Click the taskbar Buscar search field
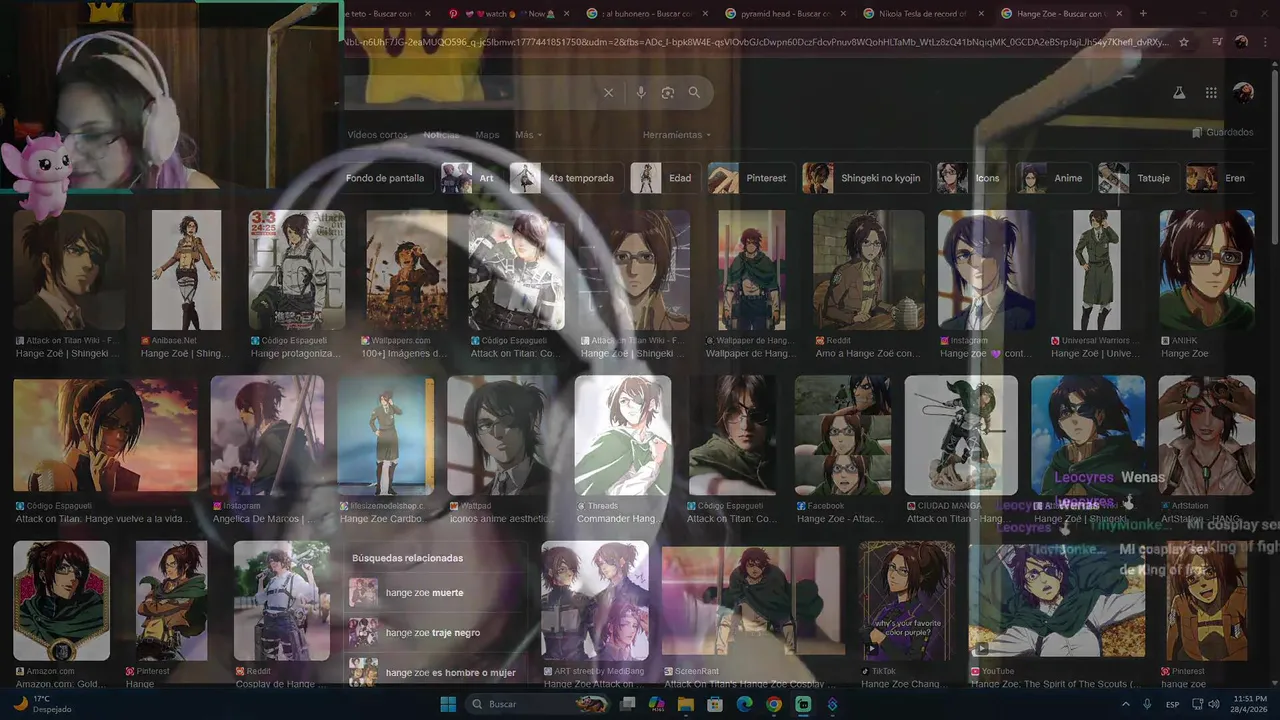Screen dimensions: 1280x720 [x=539, y=704]
